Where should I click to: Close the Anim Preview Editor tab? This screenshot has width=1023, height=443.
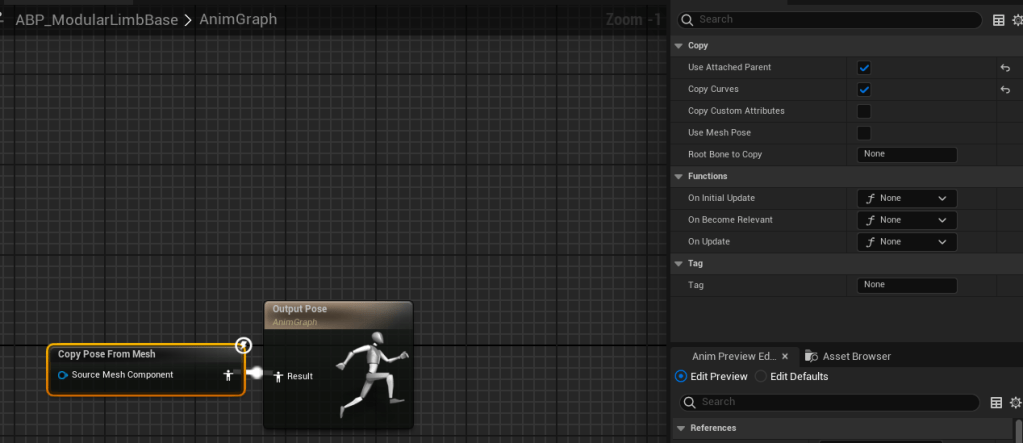click(x=784, y=356)
